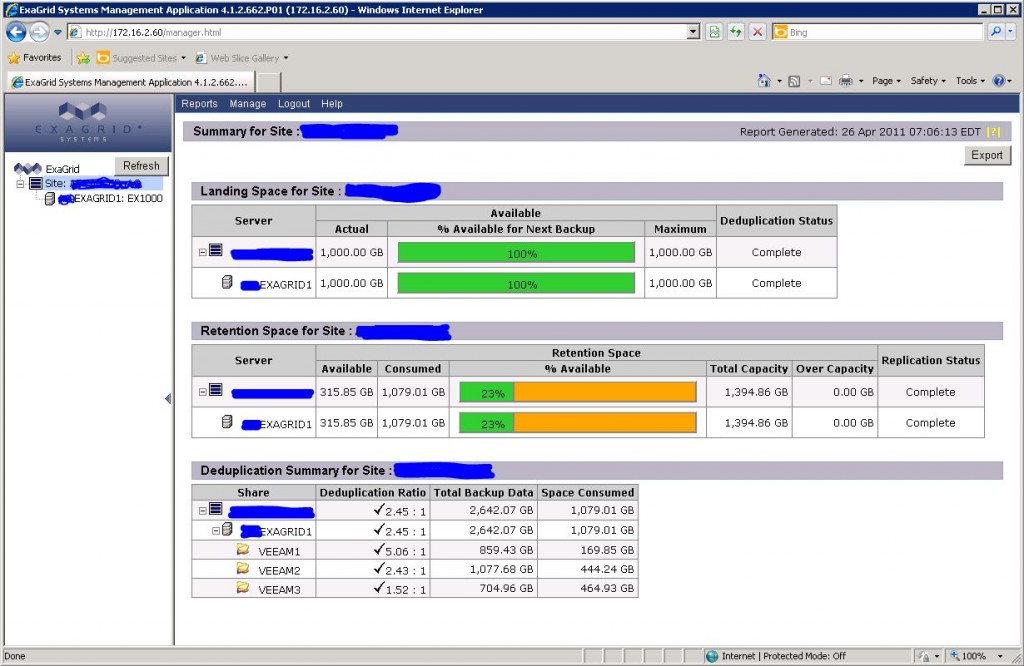Open the Page menu

(886, 81)
